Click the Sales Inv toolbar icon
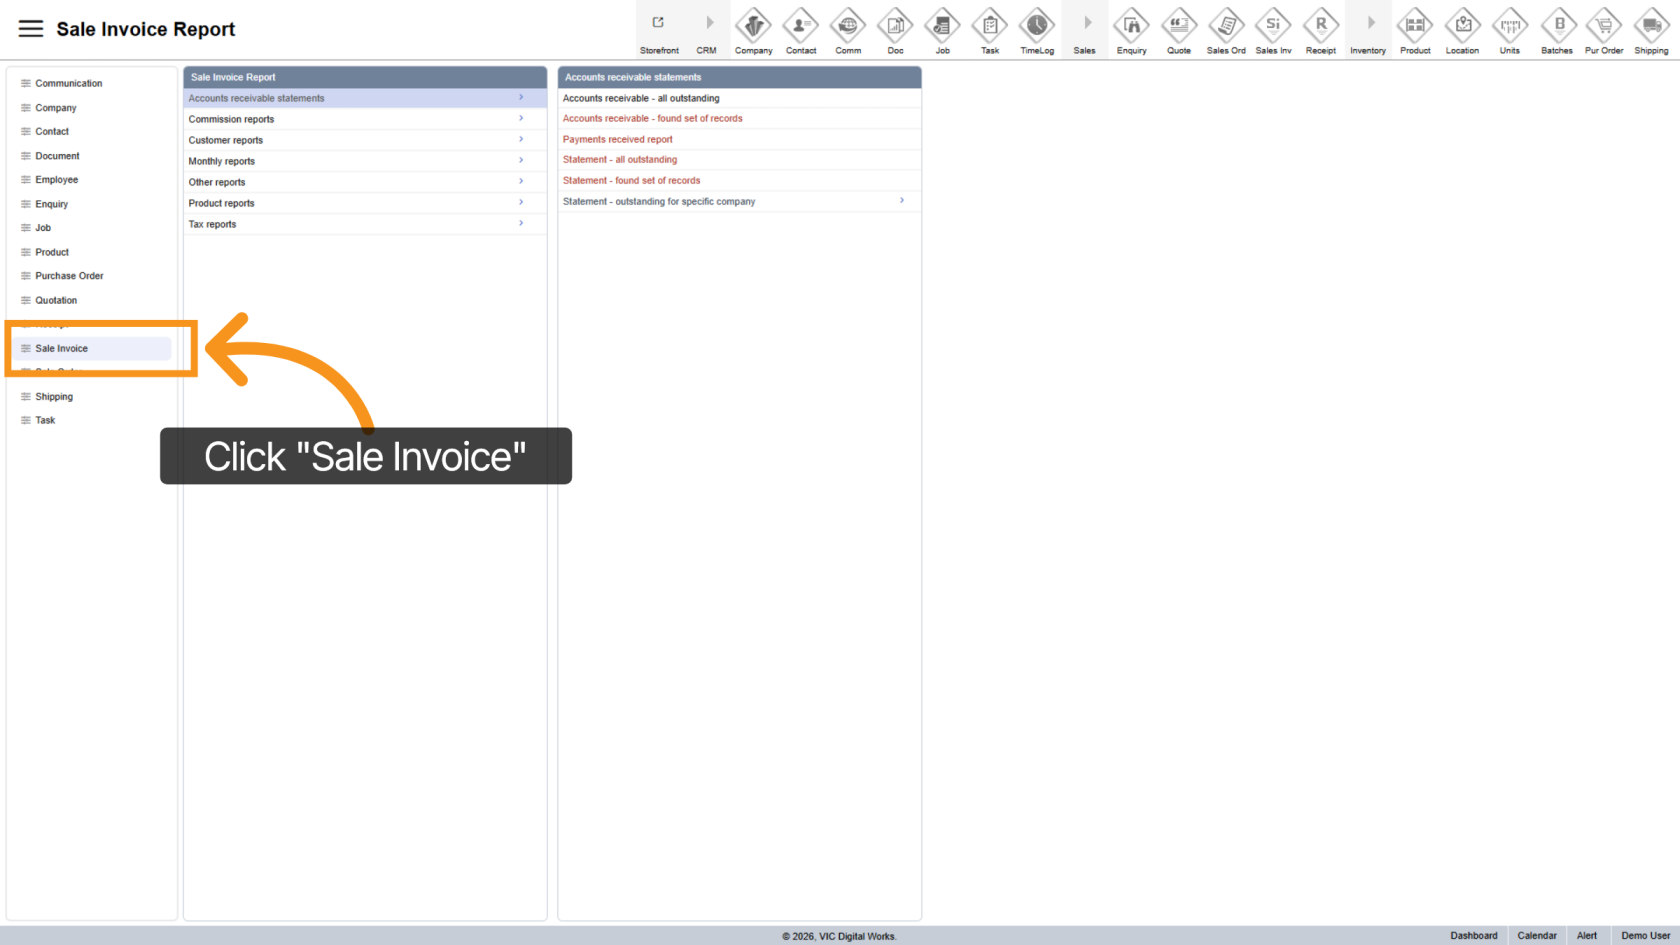This screenshot has width=1680, height=945. point(1273,29)
